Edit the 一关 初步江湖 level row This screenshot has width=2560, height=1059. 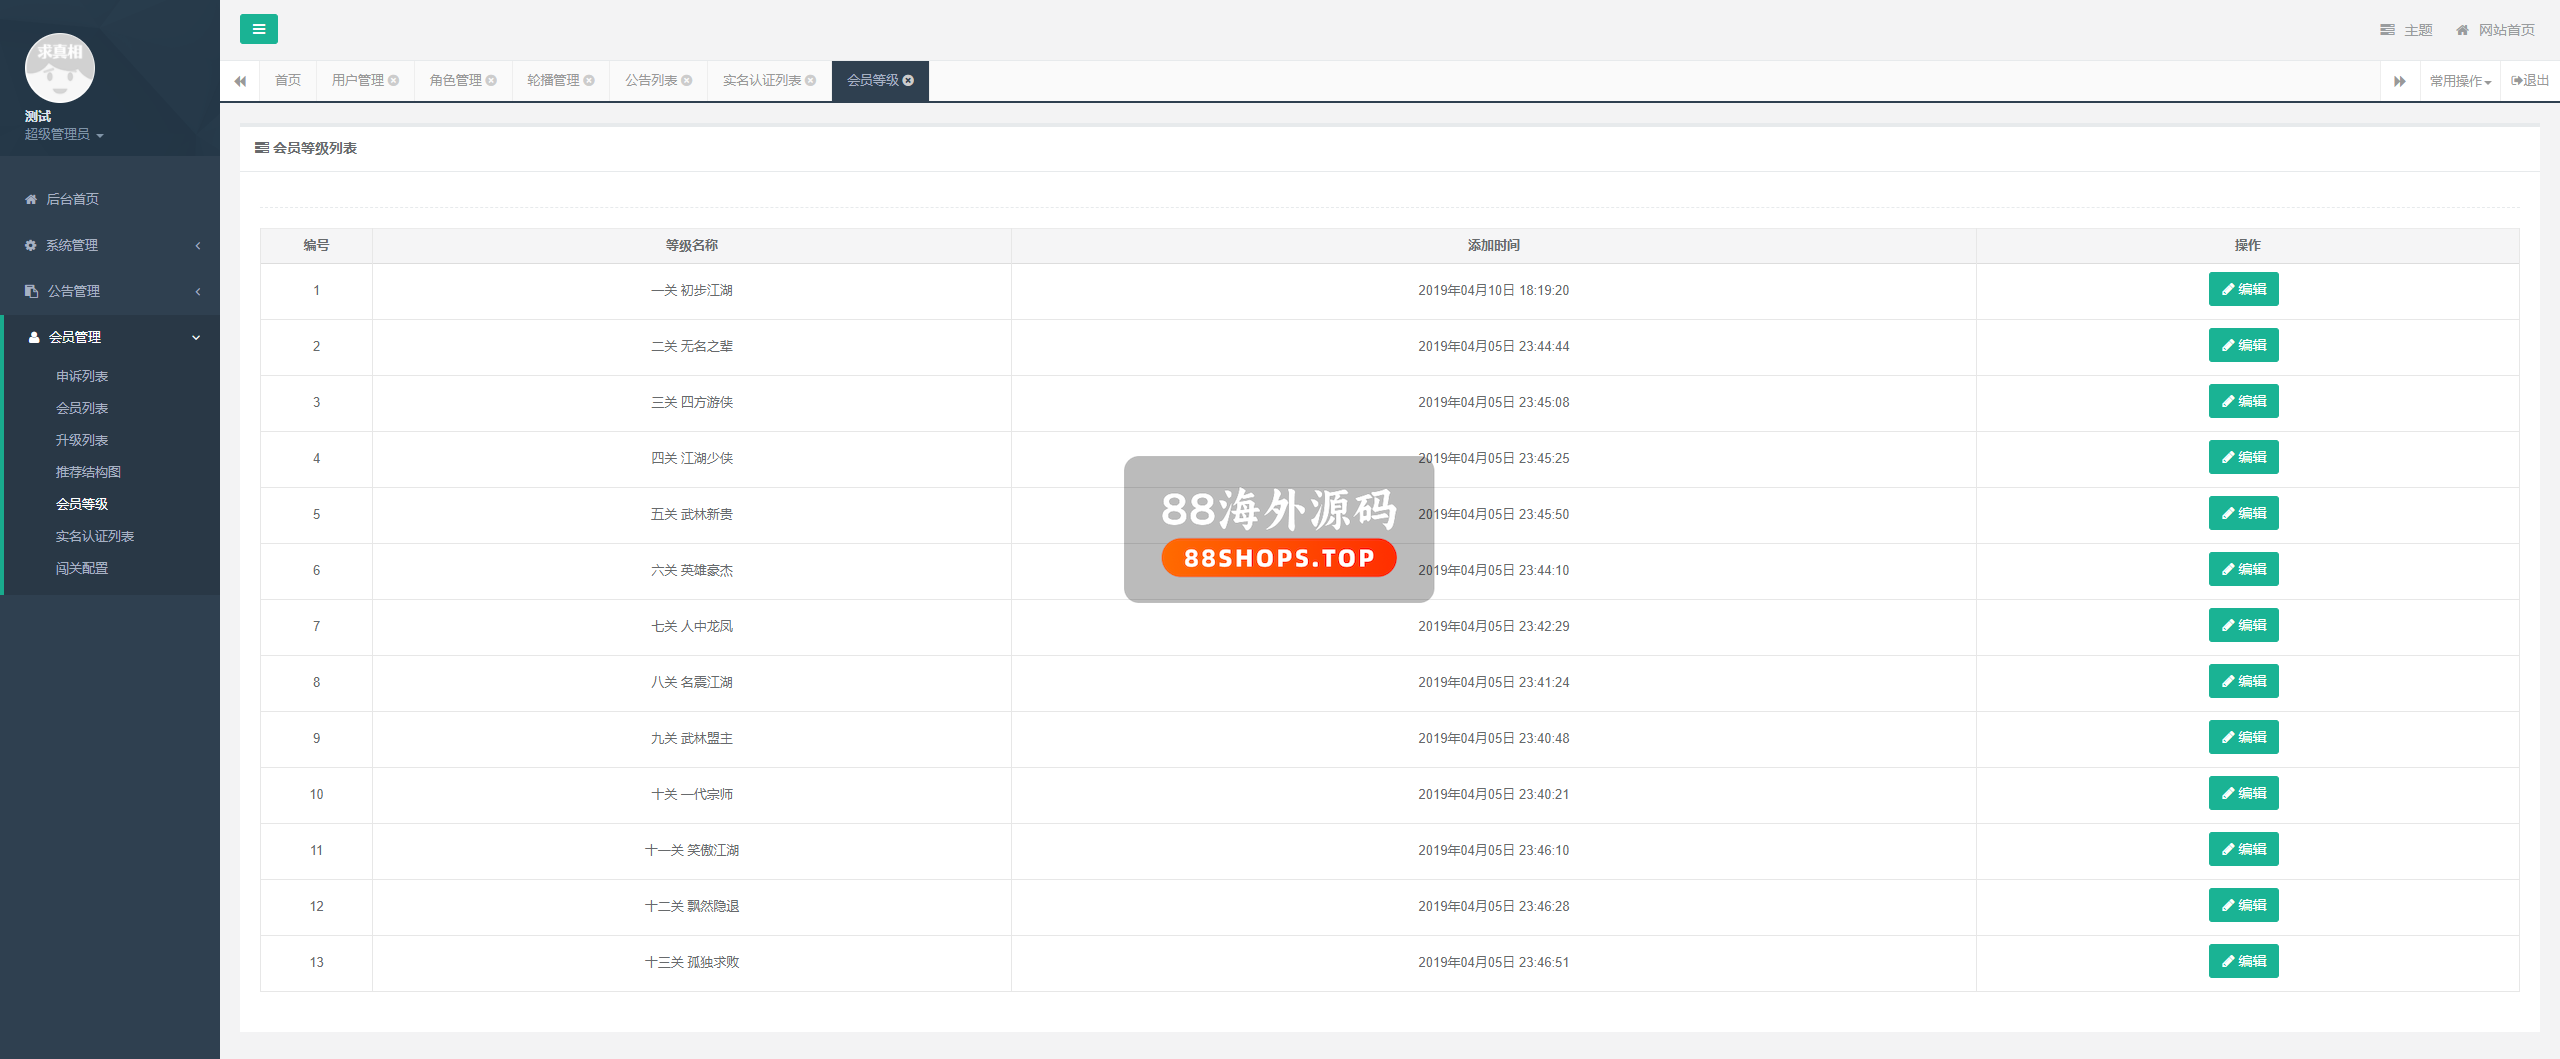tap(2243, 290)
